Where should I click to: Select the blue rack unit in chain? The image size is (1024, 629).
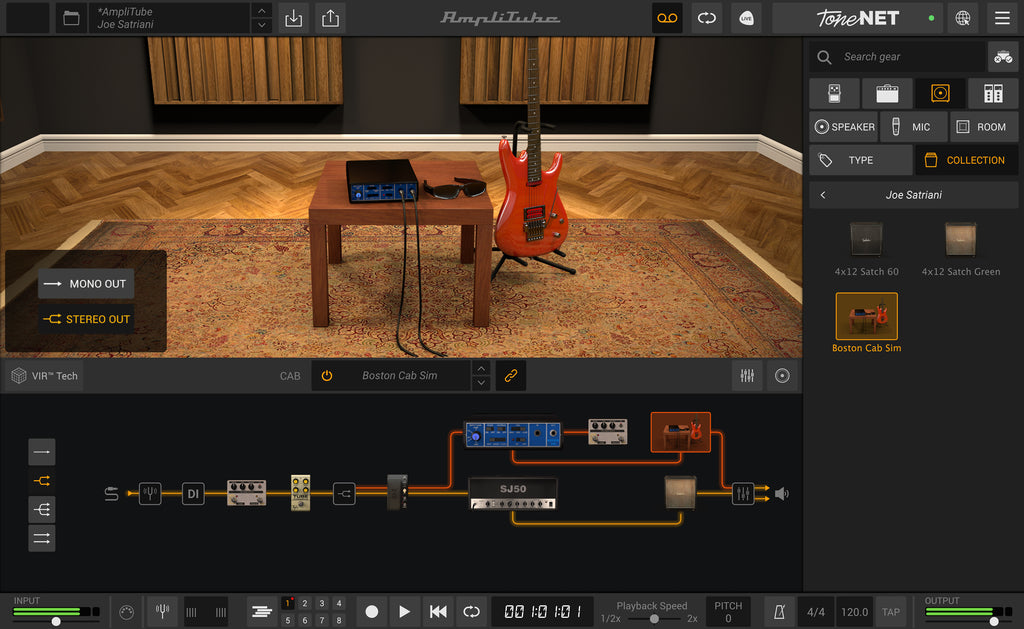tap(513, 434)
